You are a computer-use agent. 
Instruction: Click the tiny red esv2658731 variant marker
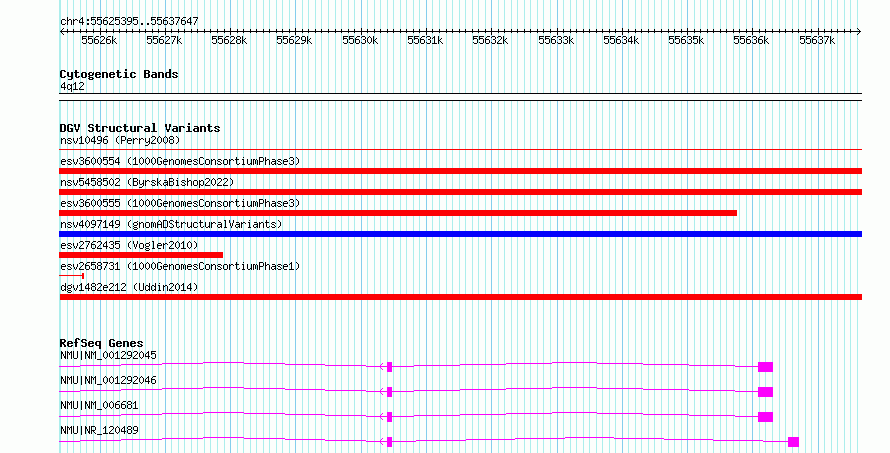(72, 276)
